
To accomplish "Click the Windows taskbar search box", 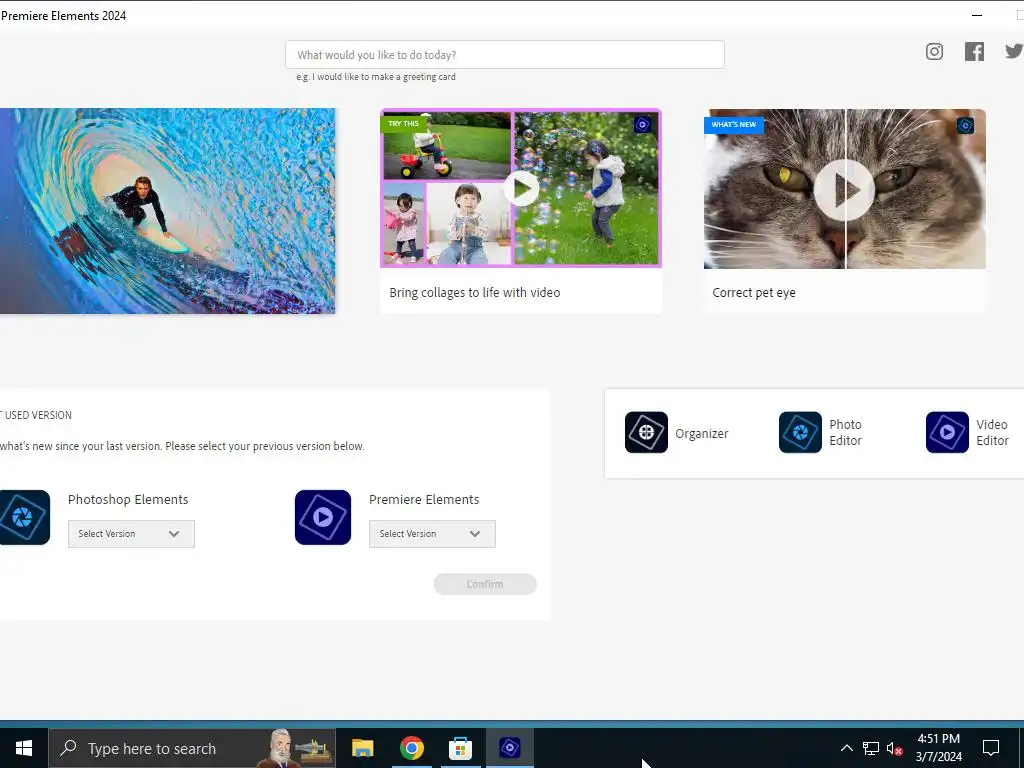I will 192,748.
